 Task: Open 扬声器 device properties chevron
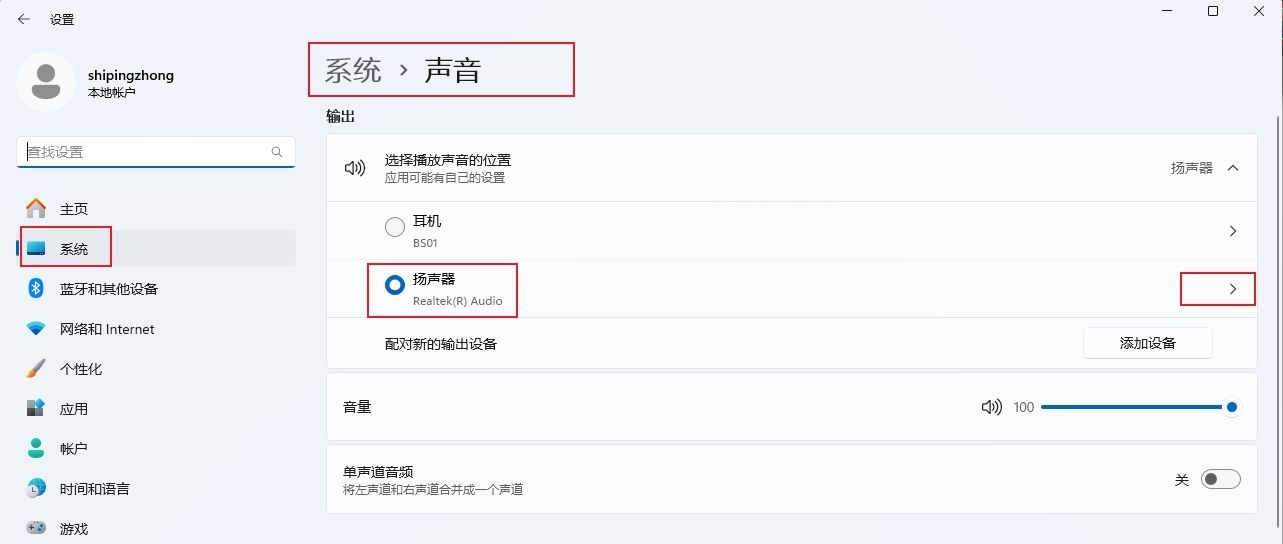1233,289
